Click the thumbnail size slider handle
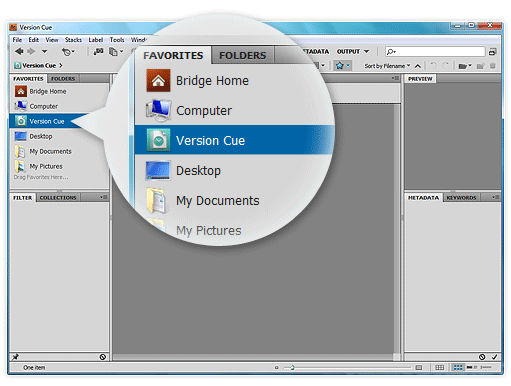The image size is (511, 386). click(x=292, y=368)
